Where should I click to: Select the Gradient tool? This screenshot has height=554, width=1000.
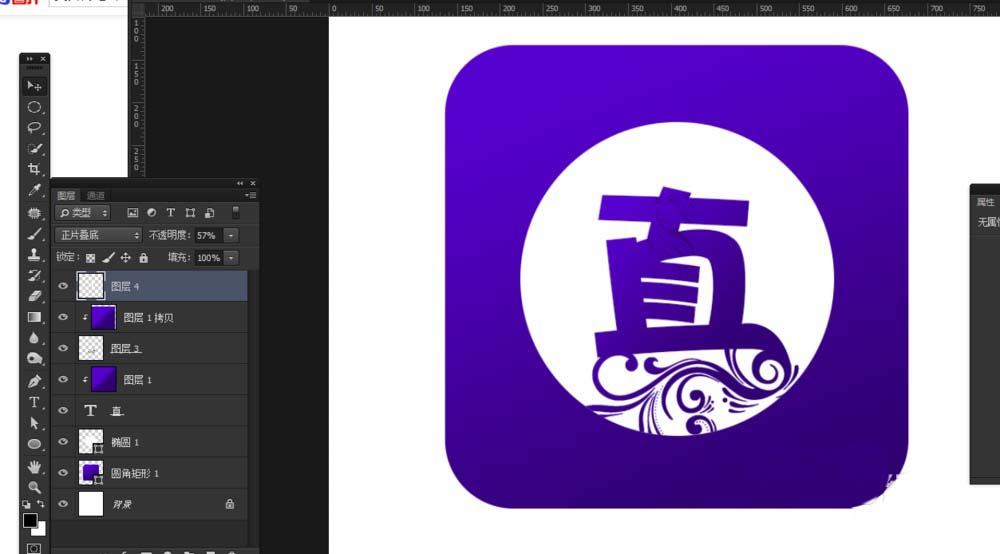point(34,317)
